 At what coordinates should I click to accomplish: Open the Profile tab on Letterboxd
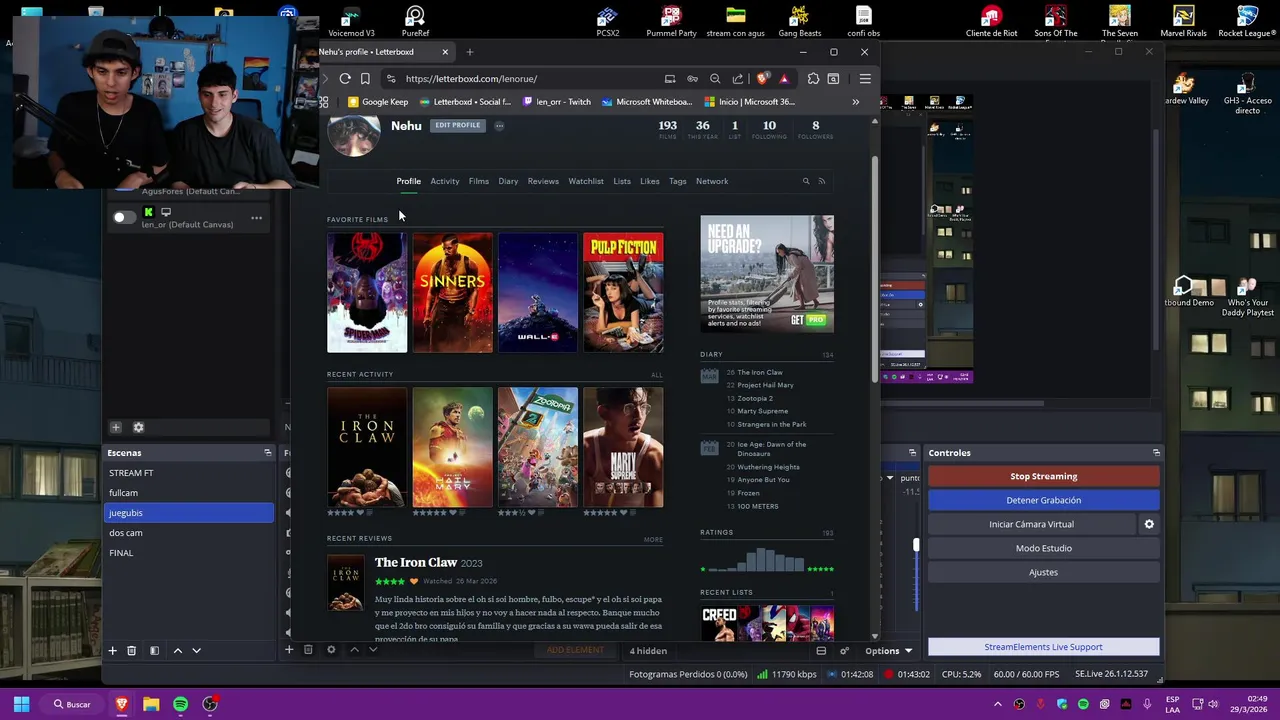pyautogui.click(x=408, y=181)
